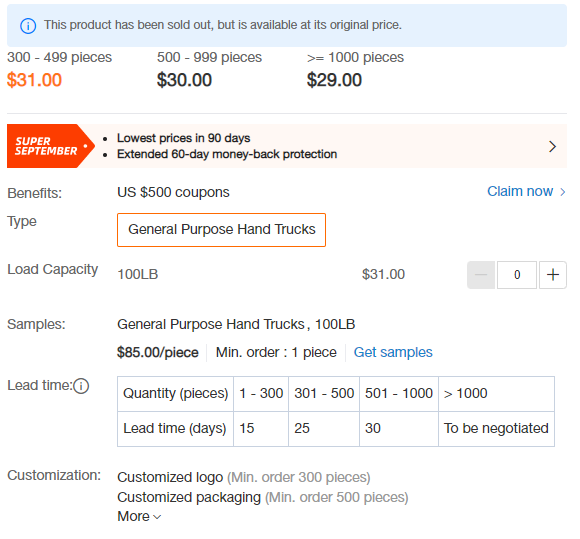The height and width of the screenshot is (539, 580).
Task: Click the Customized packaging option
Action: pyautogui.click(x=189, y=497)
